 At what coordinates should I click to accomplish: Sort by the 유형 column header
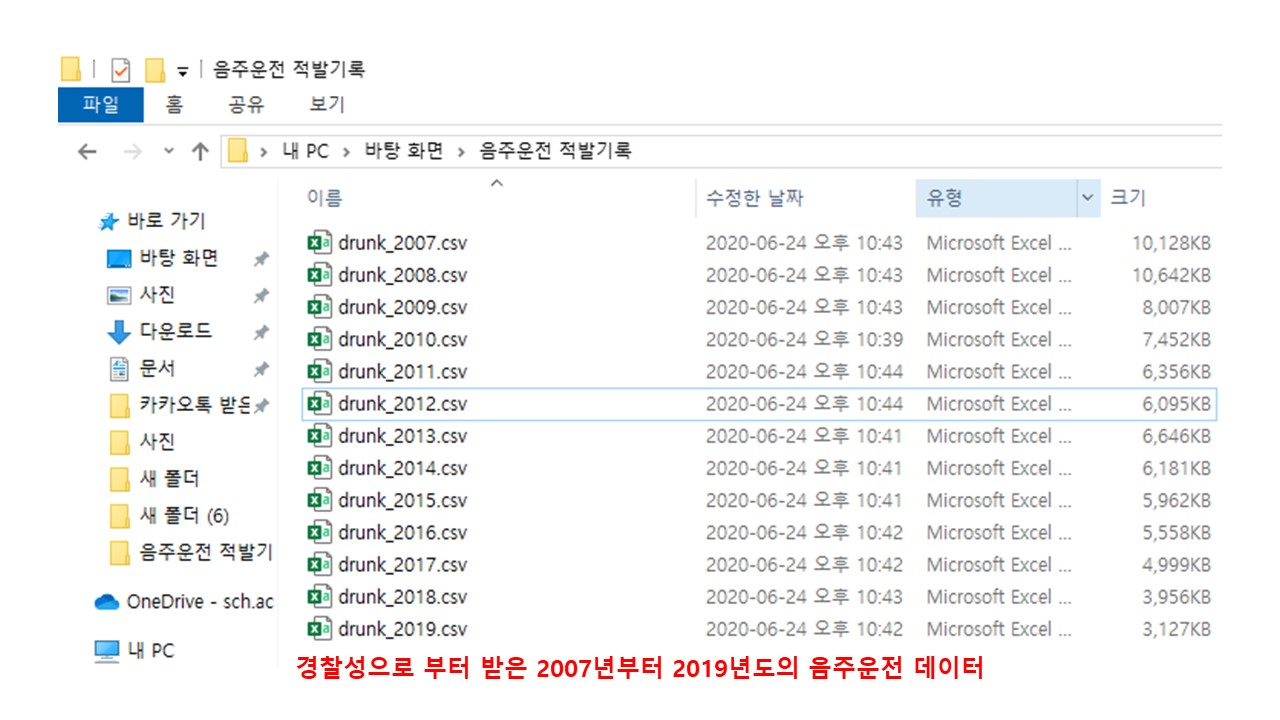(944, 198)
